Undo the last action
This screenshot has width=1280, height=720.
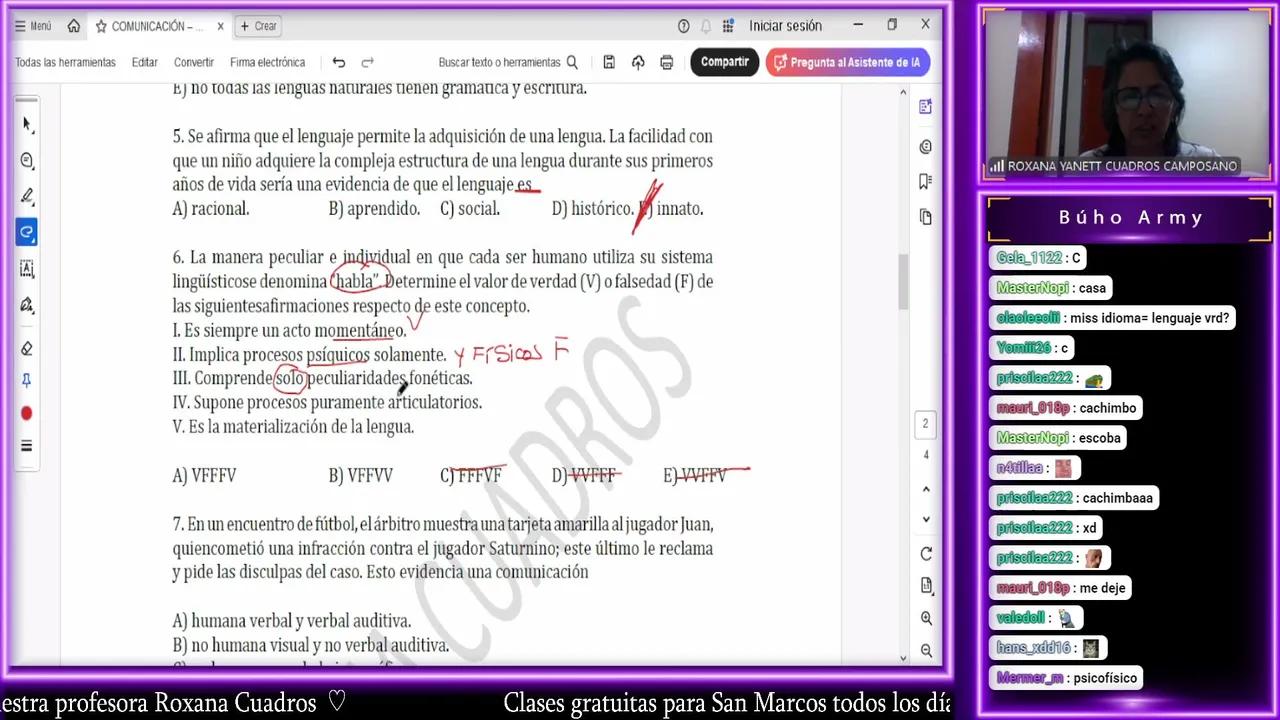click(339, 62)
